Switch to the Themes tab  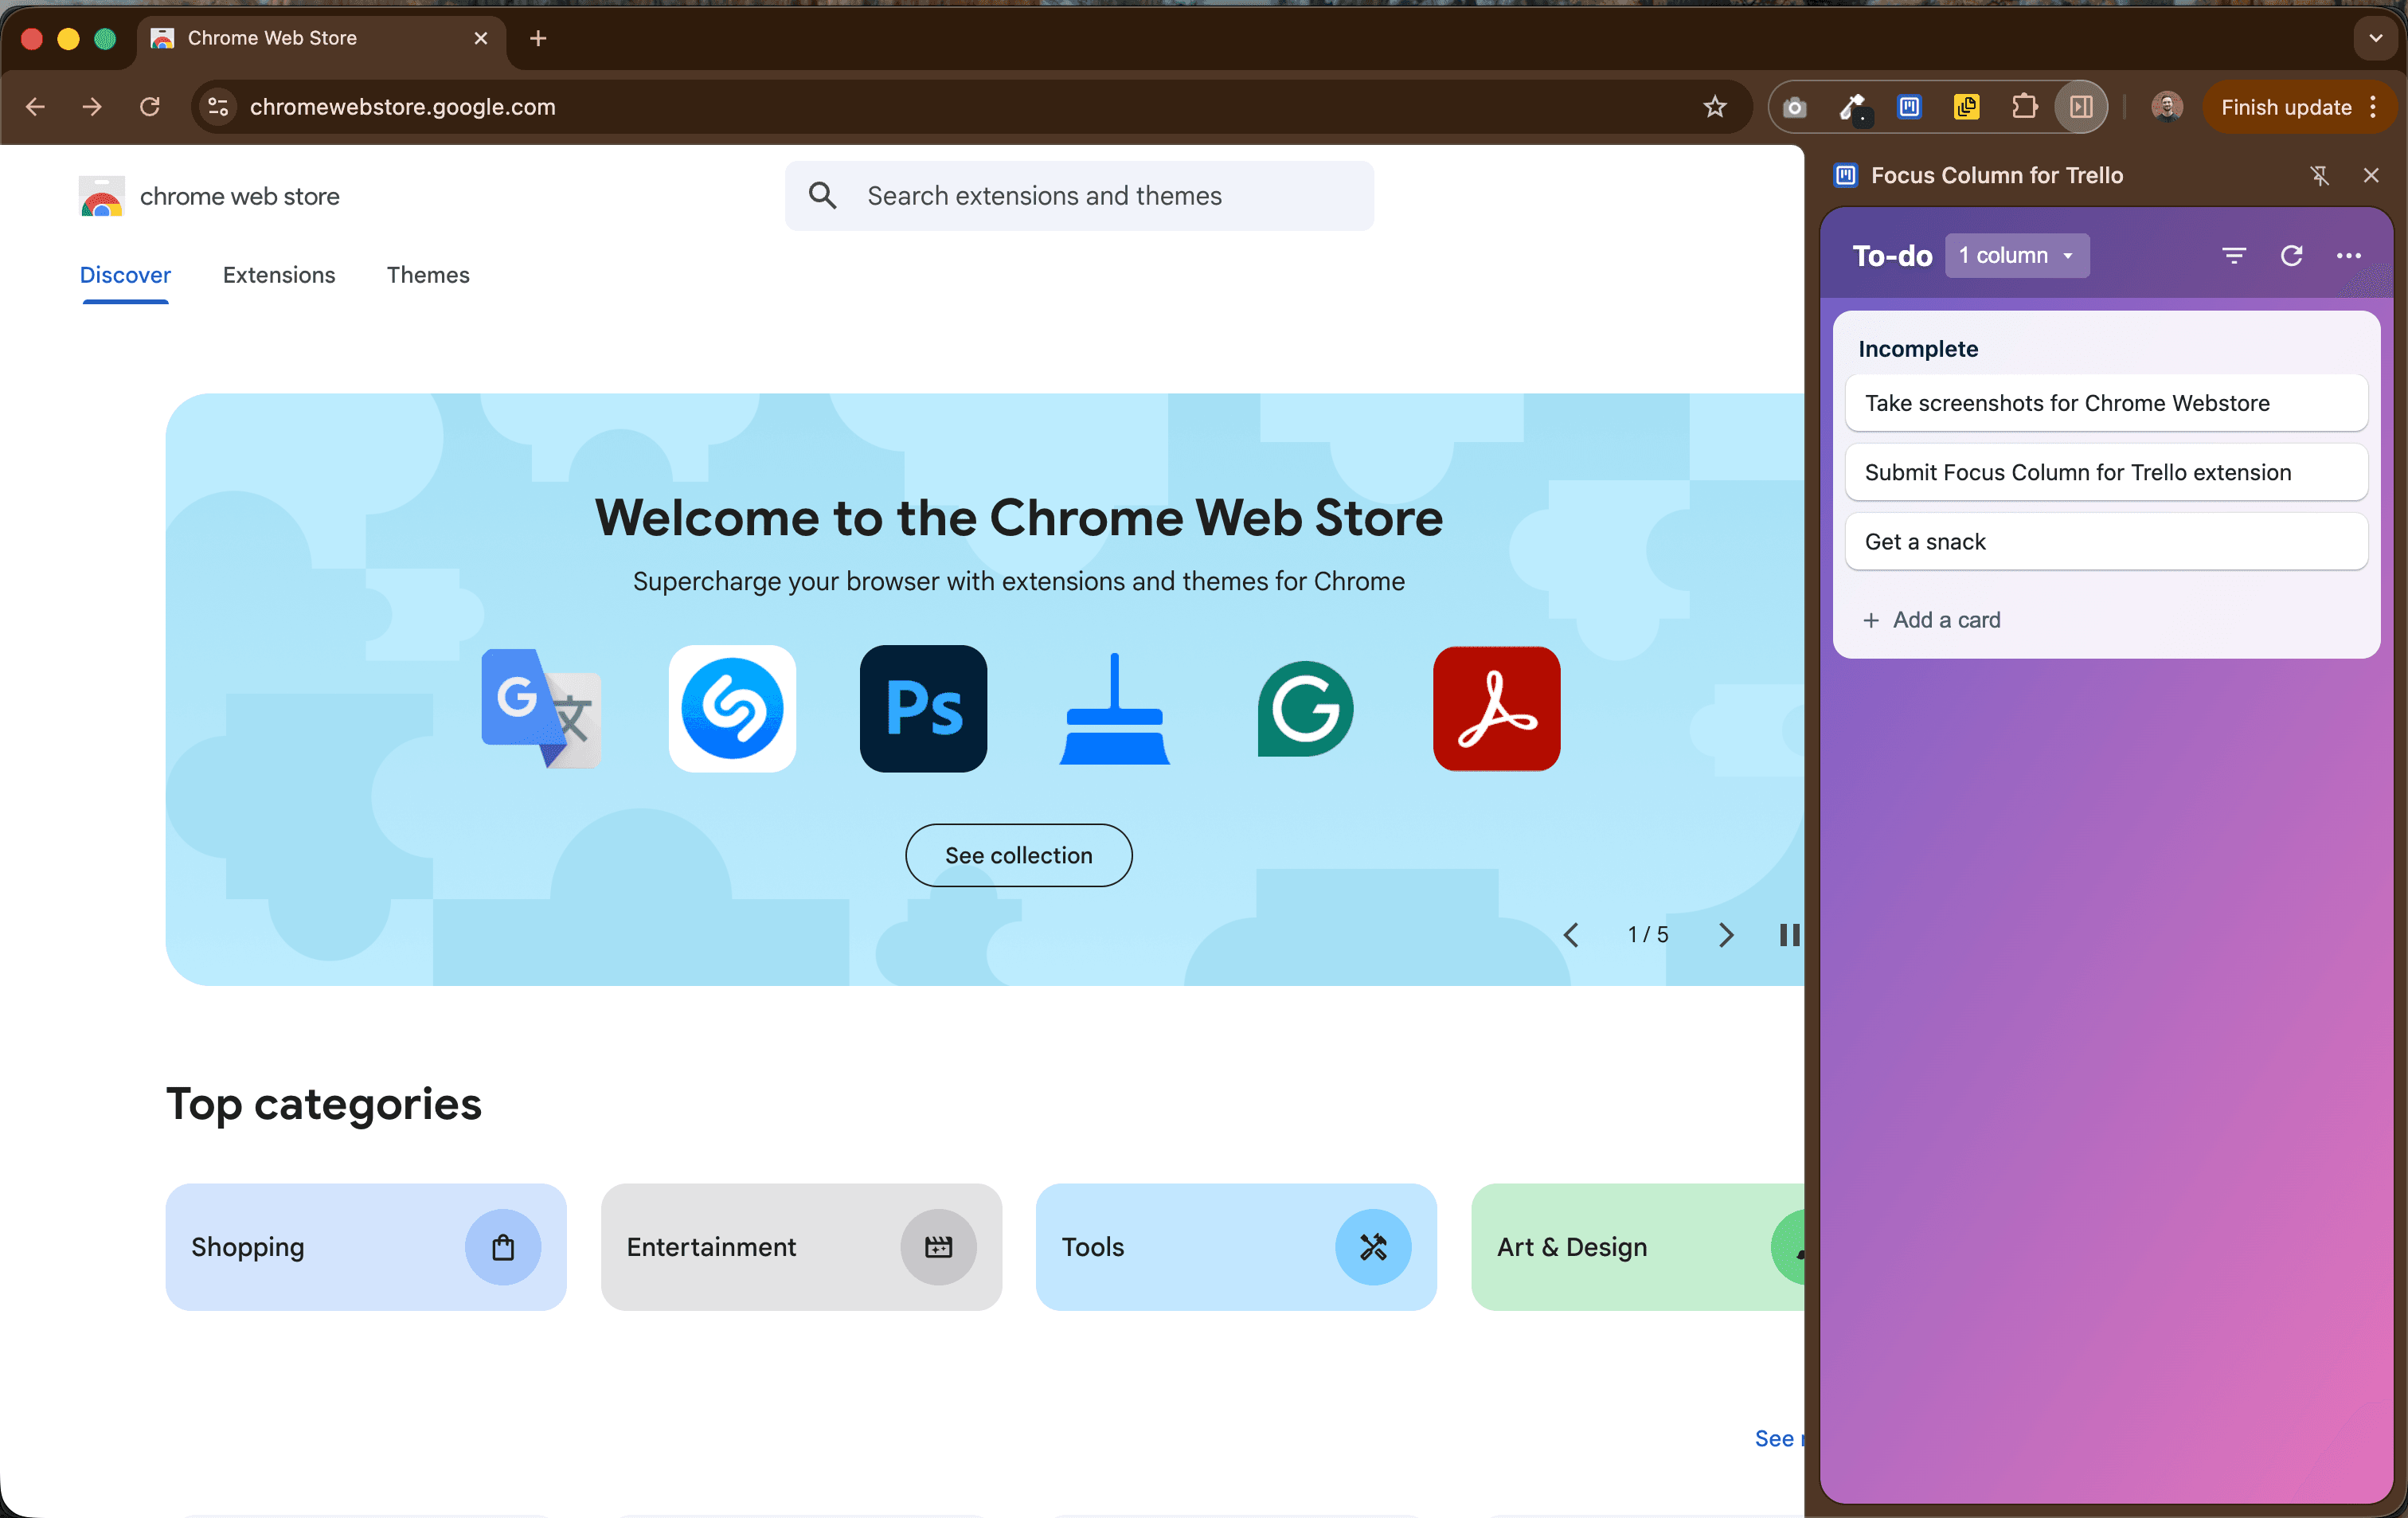[428, 275]
